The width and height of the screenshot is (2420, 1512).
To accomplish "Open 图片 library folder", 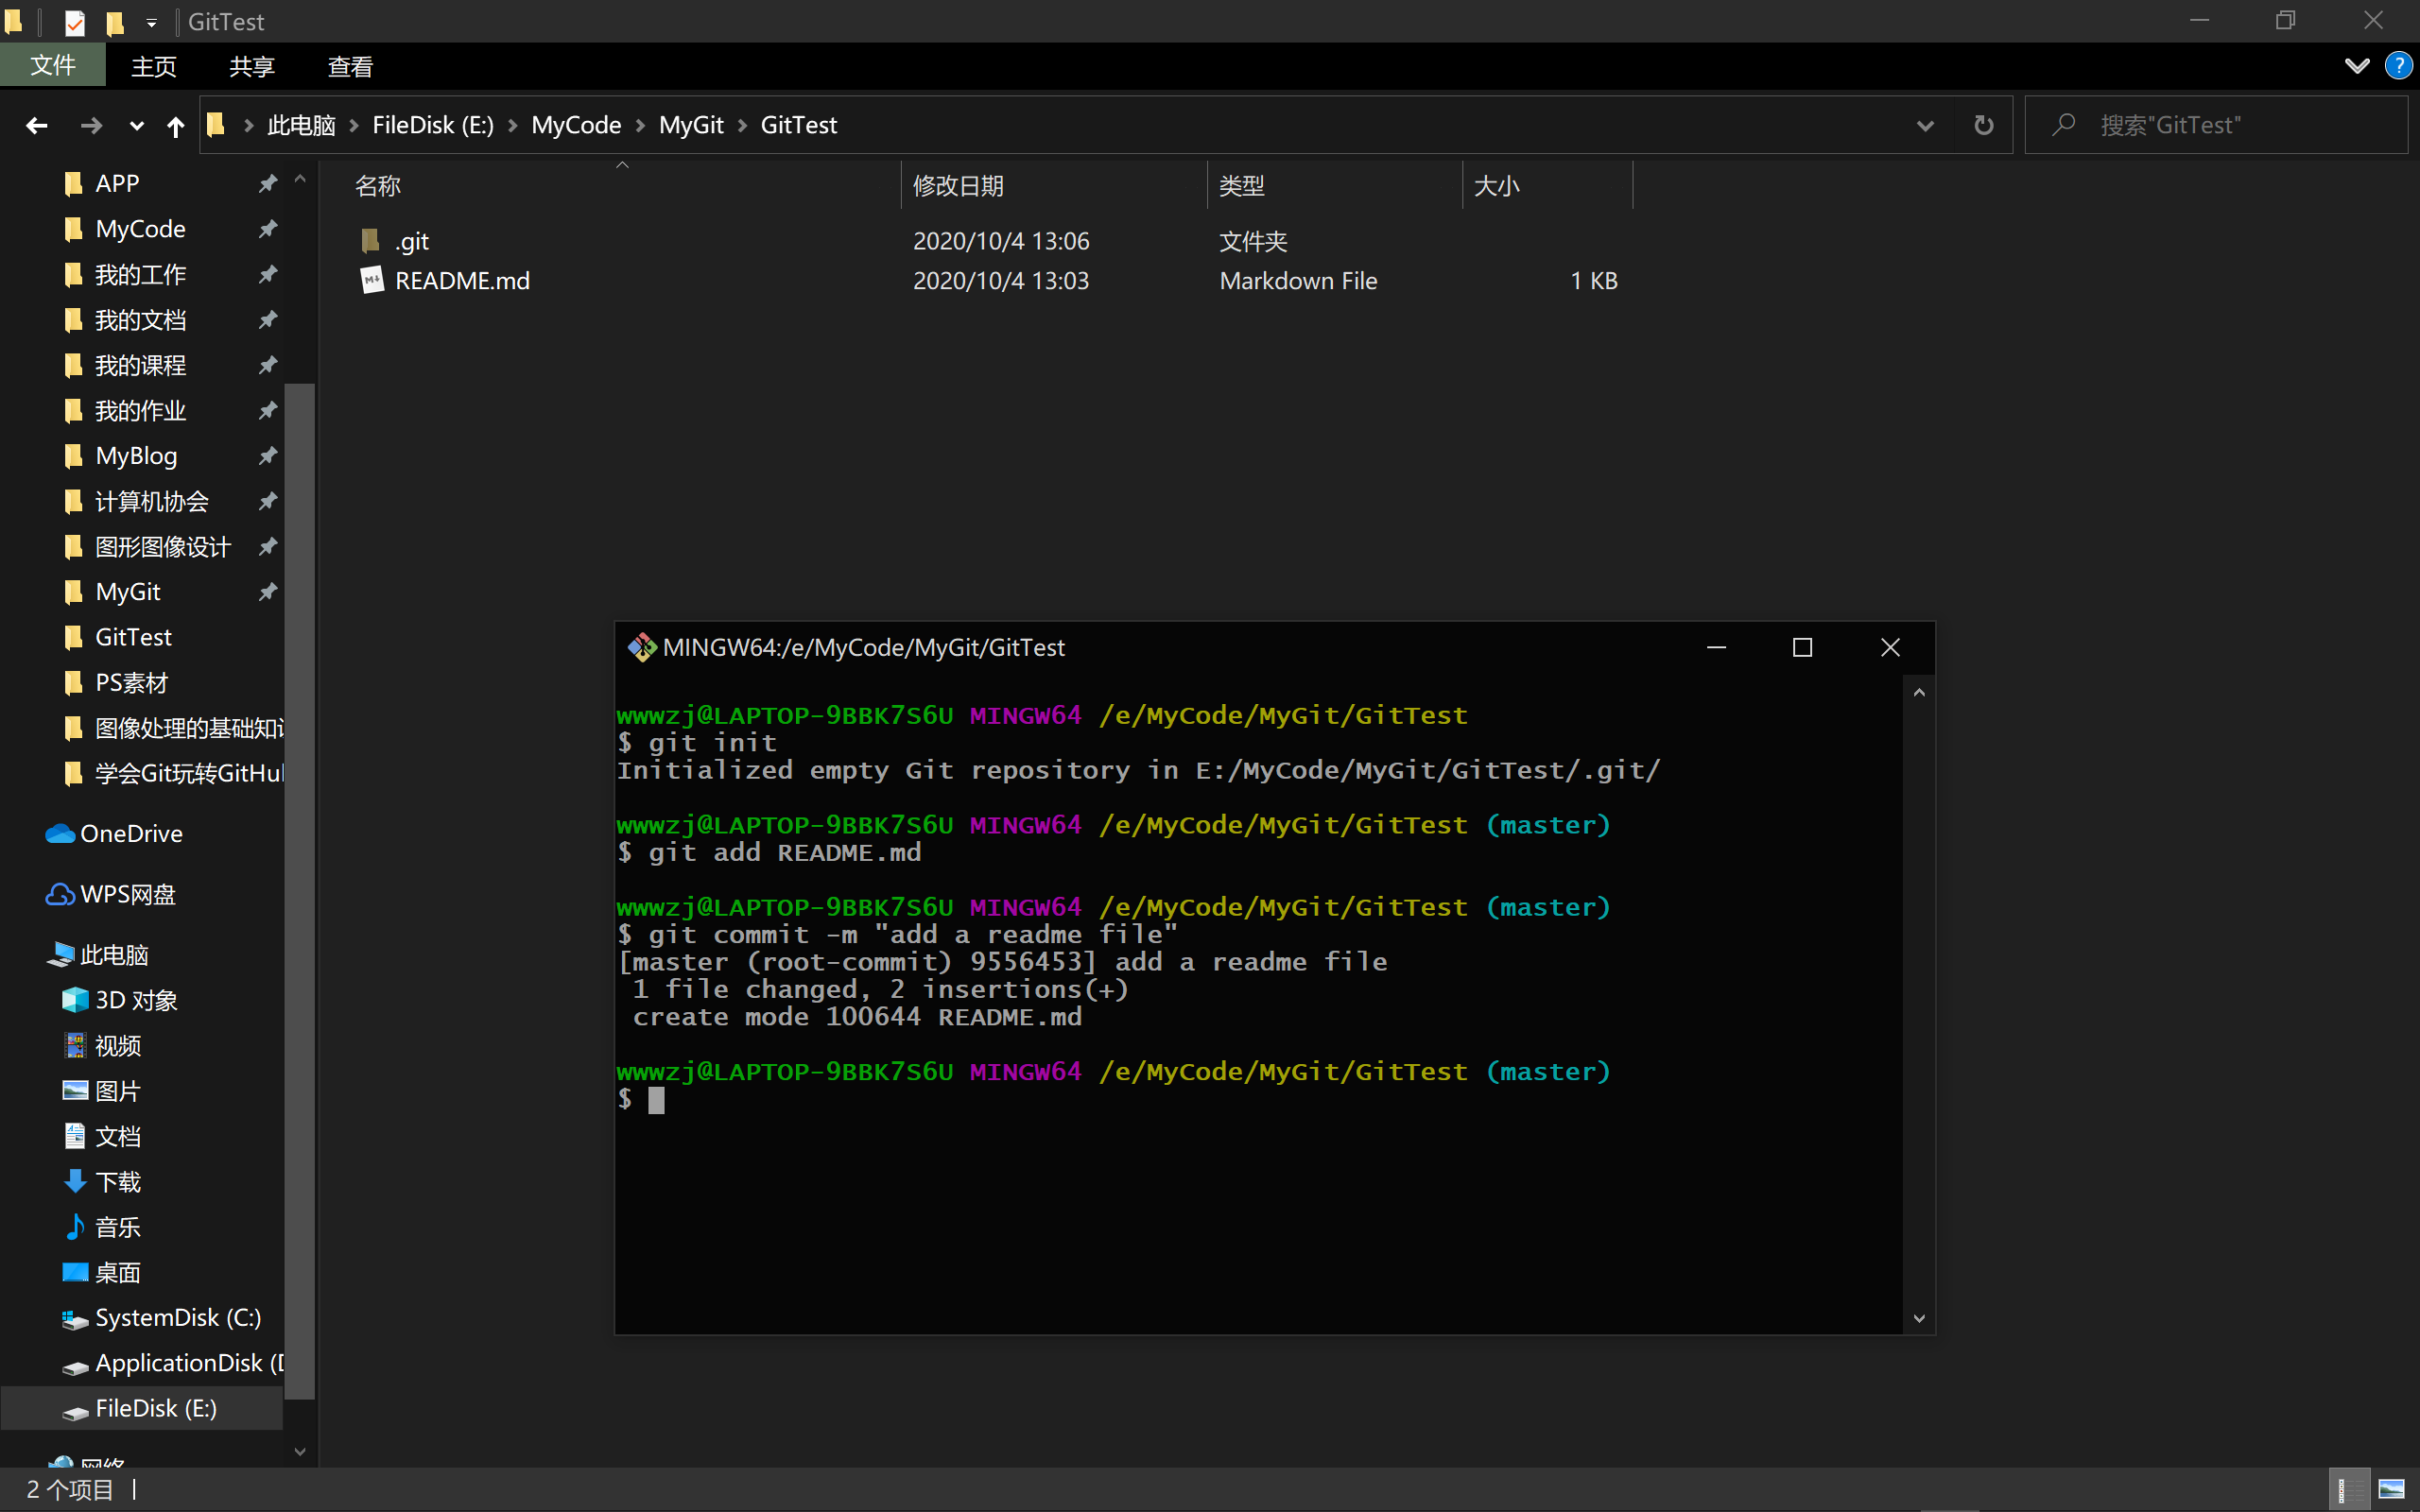I will [x=117, y=1091].
